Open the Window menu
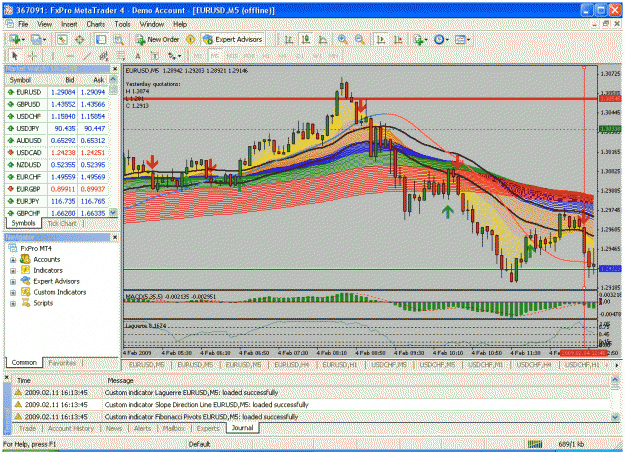 tap(152, 24)
